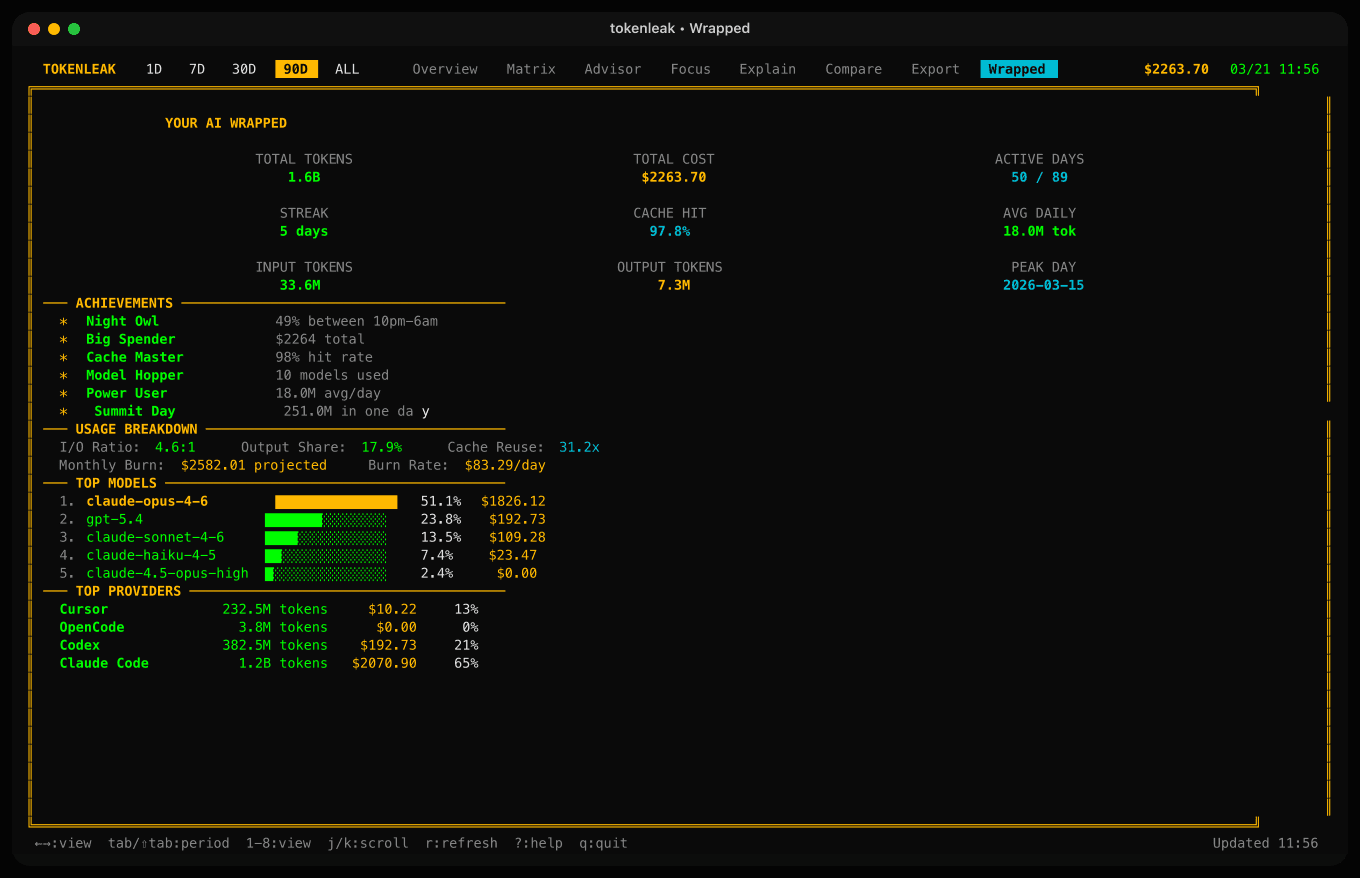
Task: Select the highlighted 90D period
Action: tap(297, 69)
